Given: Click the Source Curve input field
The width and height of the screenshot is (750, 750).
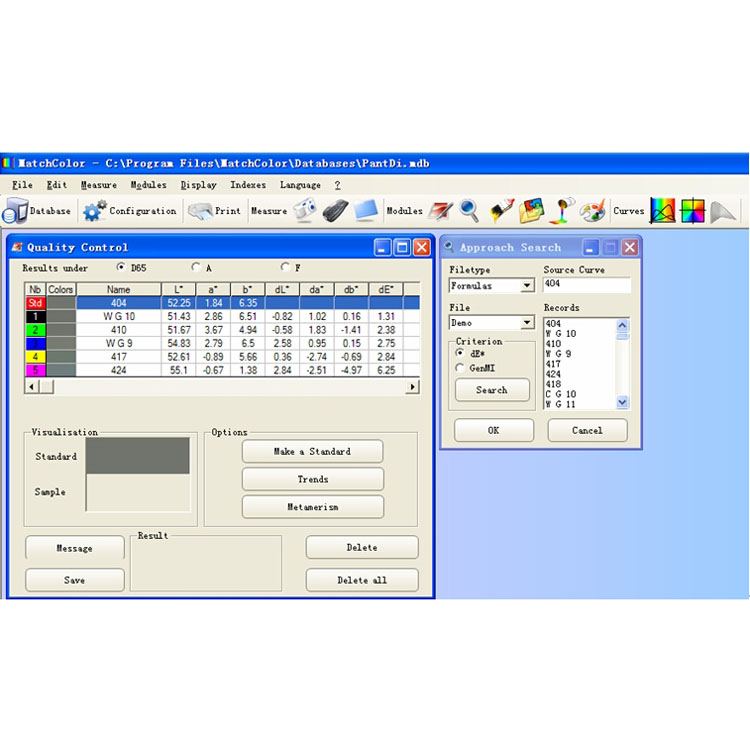Looking at the screenshot, I should [x=586, y=285].
